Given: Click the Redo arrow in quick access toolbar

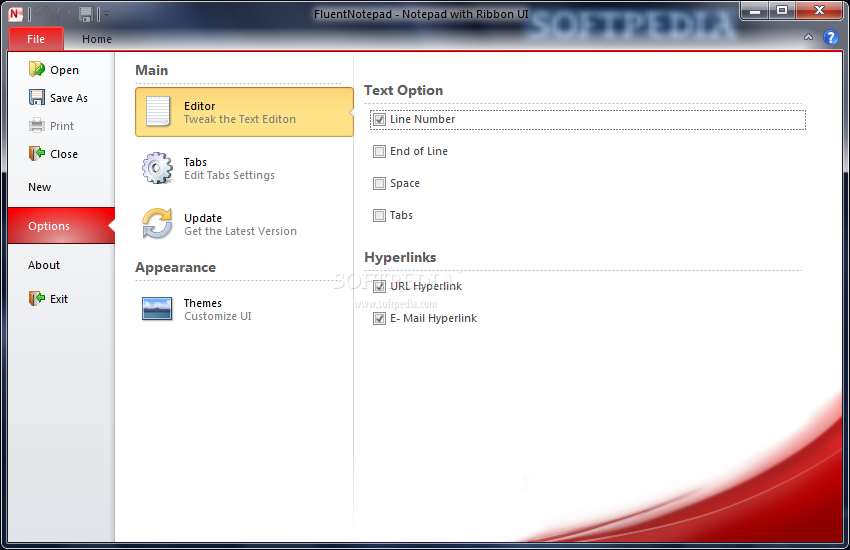Looking at the screenshot, I should [x=64, y=14].
